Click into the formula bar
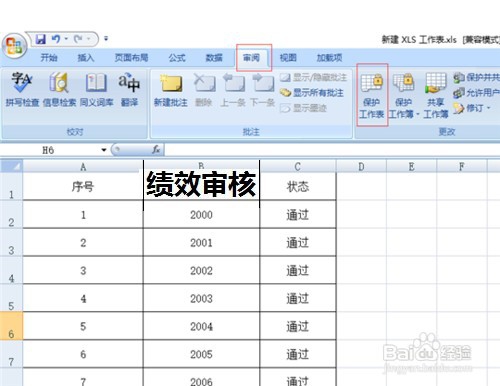500x386 pixels. click(x=332, y=150)
